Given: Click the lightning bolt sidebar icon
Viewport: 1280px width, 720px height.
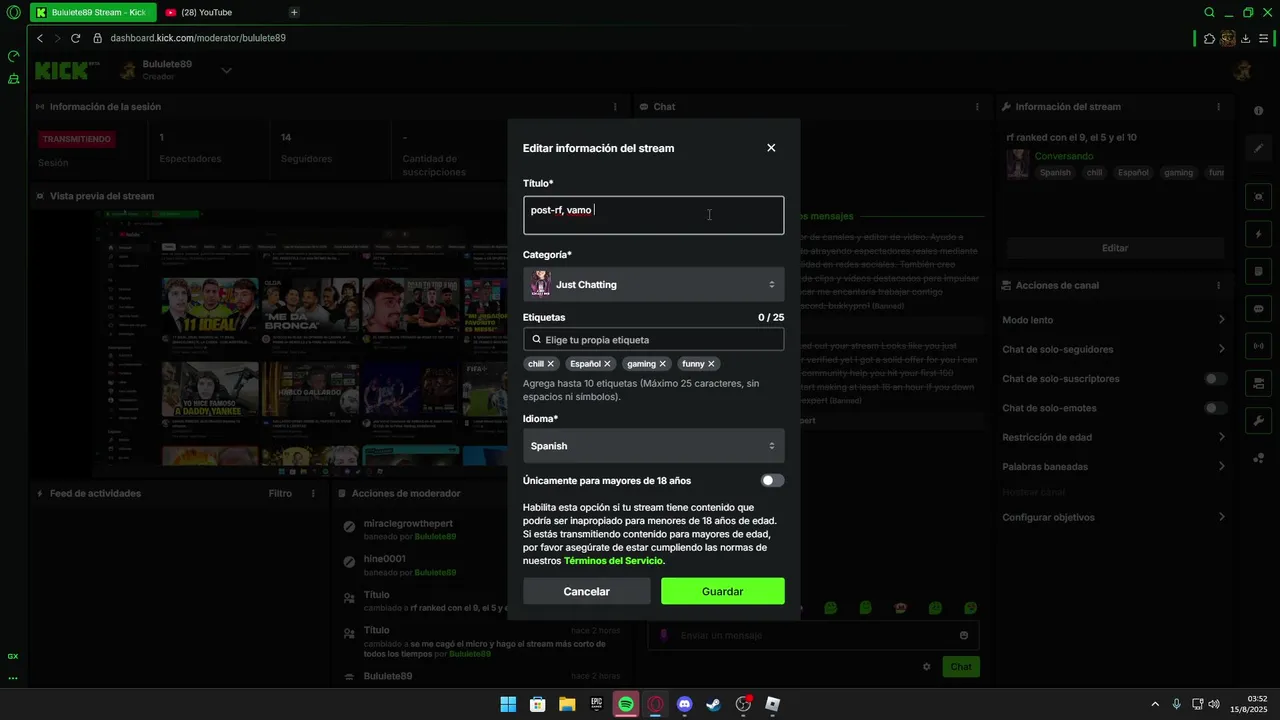Looking at the screenshot, I should click(x=1258, y=234).
